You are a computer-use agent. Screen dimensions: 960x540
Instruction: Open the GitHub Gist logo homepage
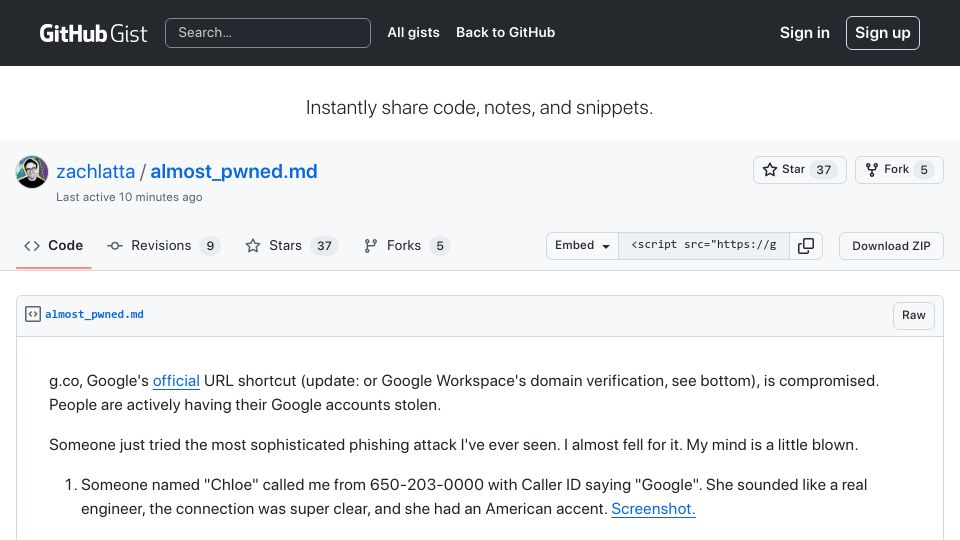[93, 33]
